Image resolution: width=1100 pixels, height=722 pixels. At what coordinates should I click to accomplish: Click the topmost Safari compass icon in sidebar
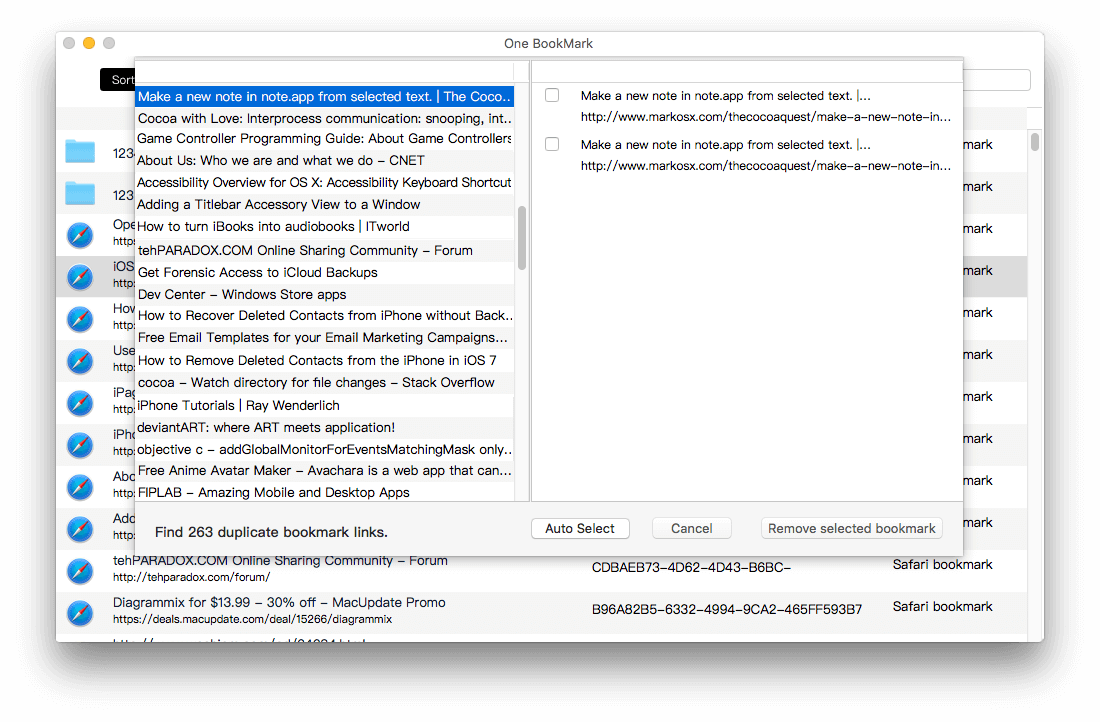(80, 235)
